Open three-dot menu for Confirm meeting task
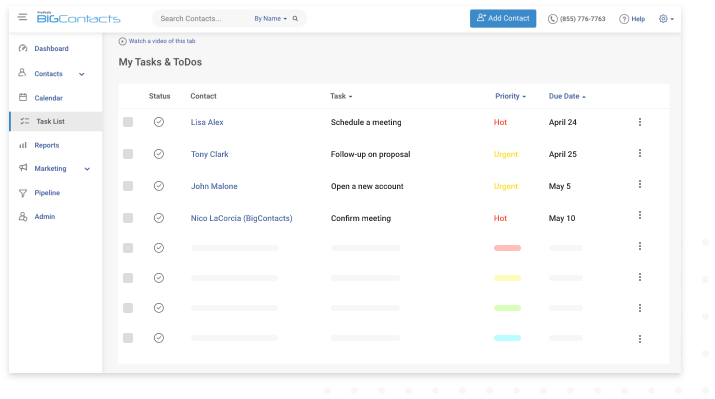 pyautogui.click(x=640, y=215)
